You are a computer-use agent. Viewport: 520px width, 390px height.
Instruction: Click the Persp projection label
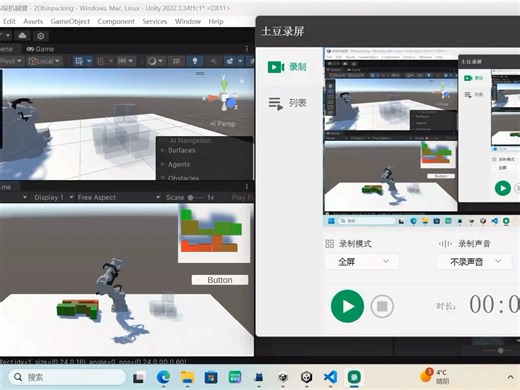coord(223,124)
